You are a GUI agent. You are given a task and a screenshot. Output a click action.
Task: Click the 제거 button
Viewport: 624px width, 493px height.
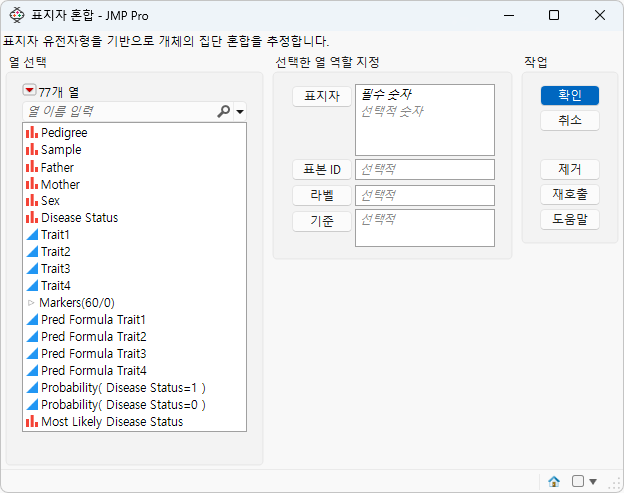[x=569, y=170]
